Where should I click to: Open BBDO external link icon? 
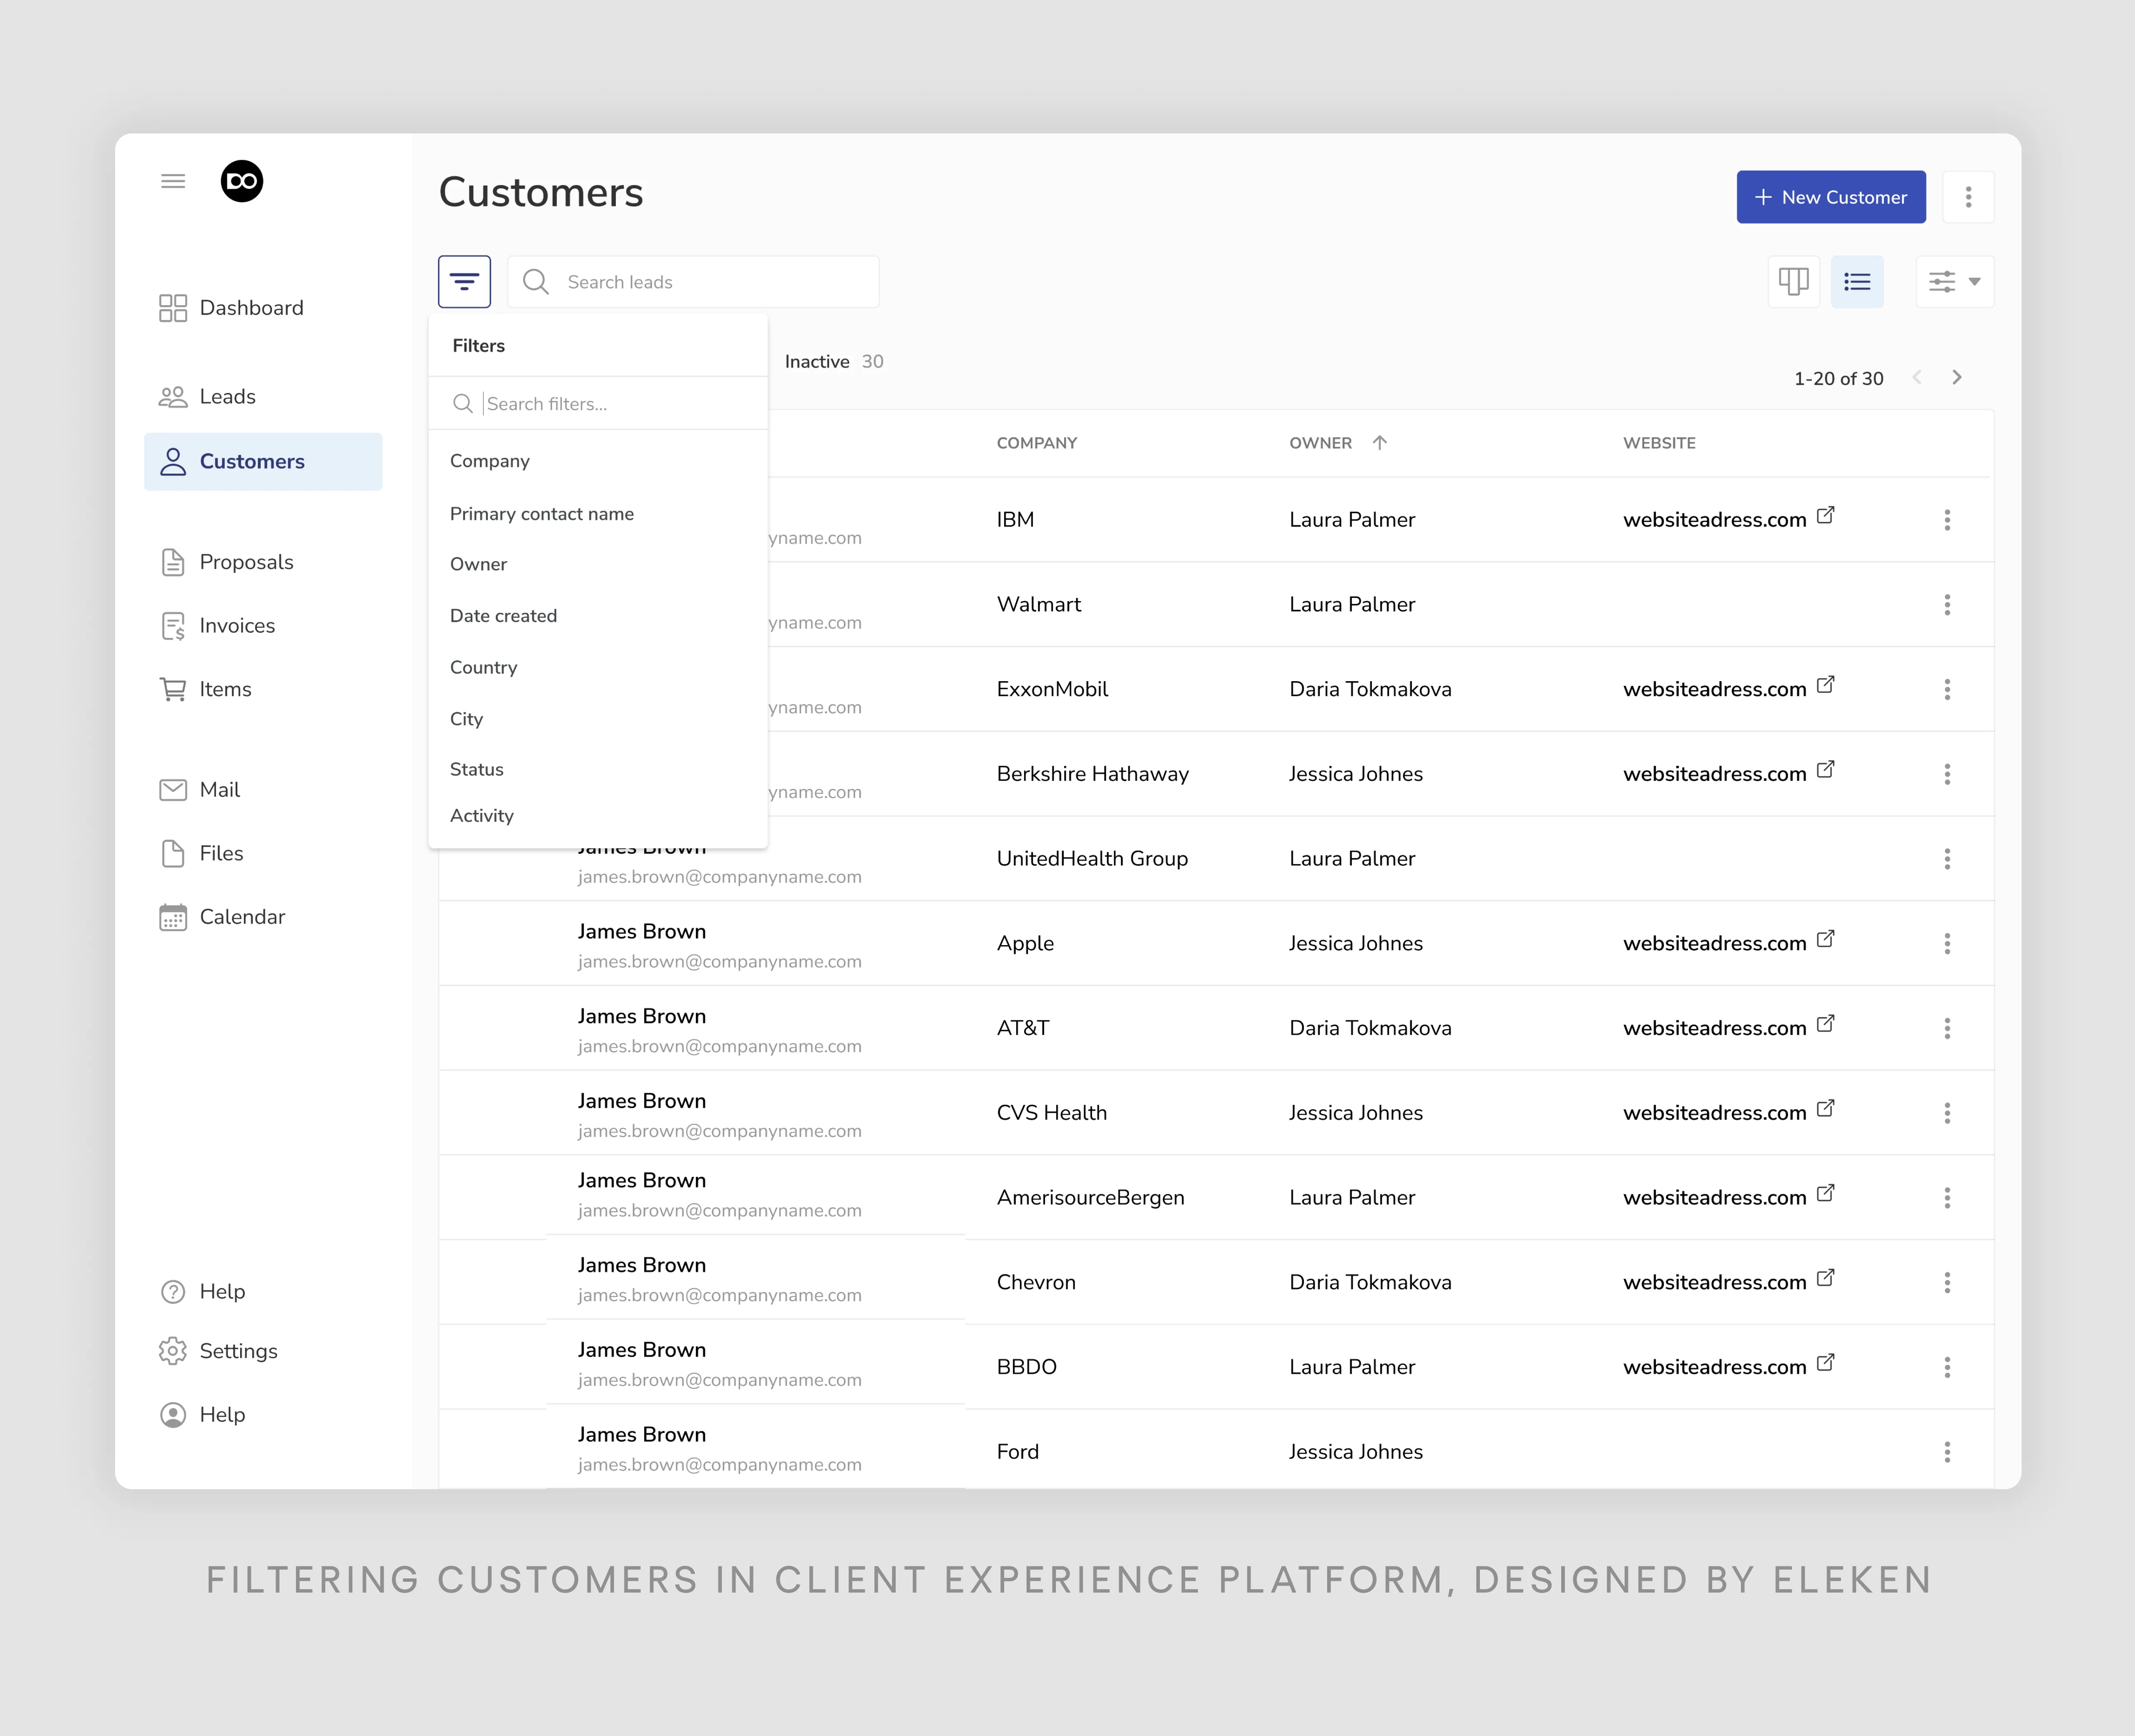click(x=1825, y=1363)
